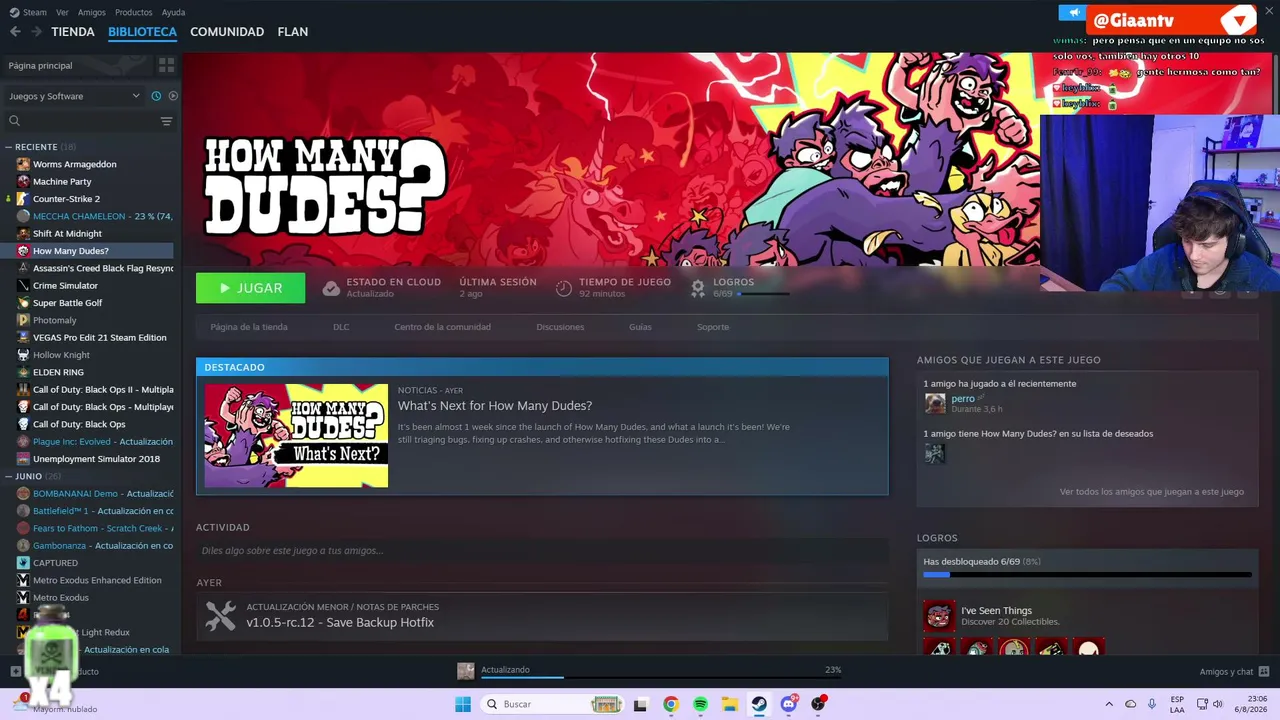Screen dimensions: 1280x720
Task: Open the Ayuda menu
Action: [x=173, y=12]
